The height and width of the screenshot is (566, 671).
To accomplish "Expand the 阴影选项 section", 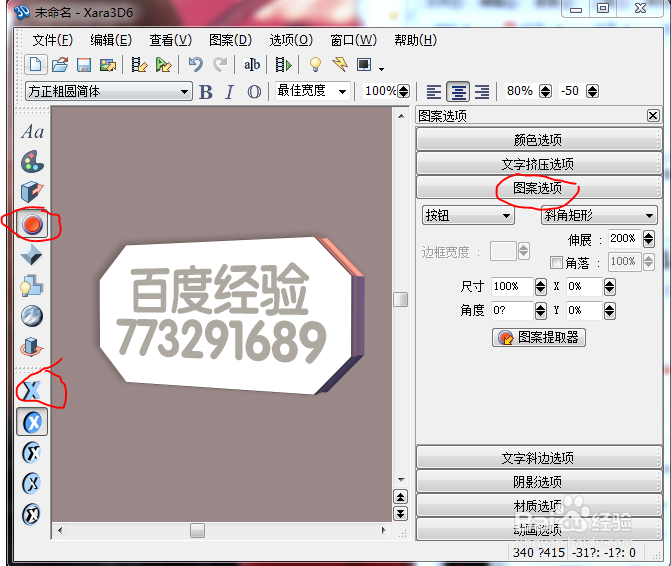I will (538, 482).
